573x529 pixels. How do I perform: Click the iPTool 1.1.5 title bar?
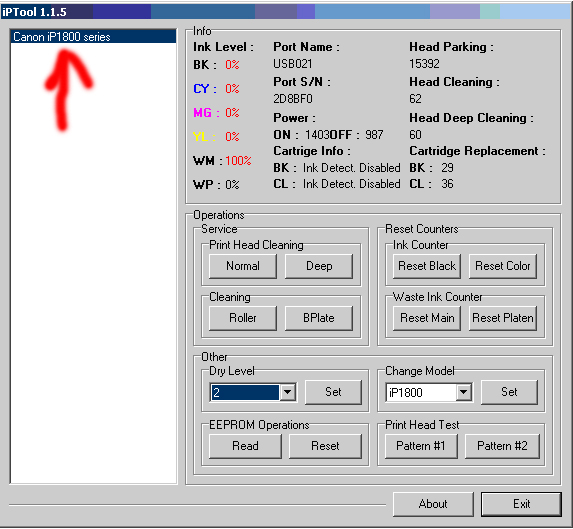(x=285, y=12)
